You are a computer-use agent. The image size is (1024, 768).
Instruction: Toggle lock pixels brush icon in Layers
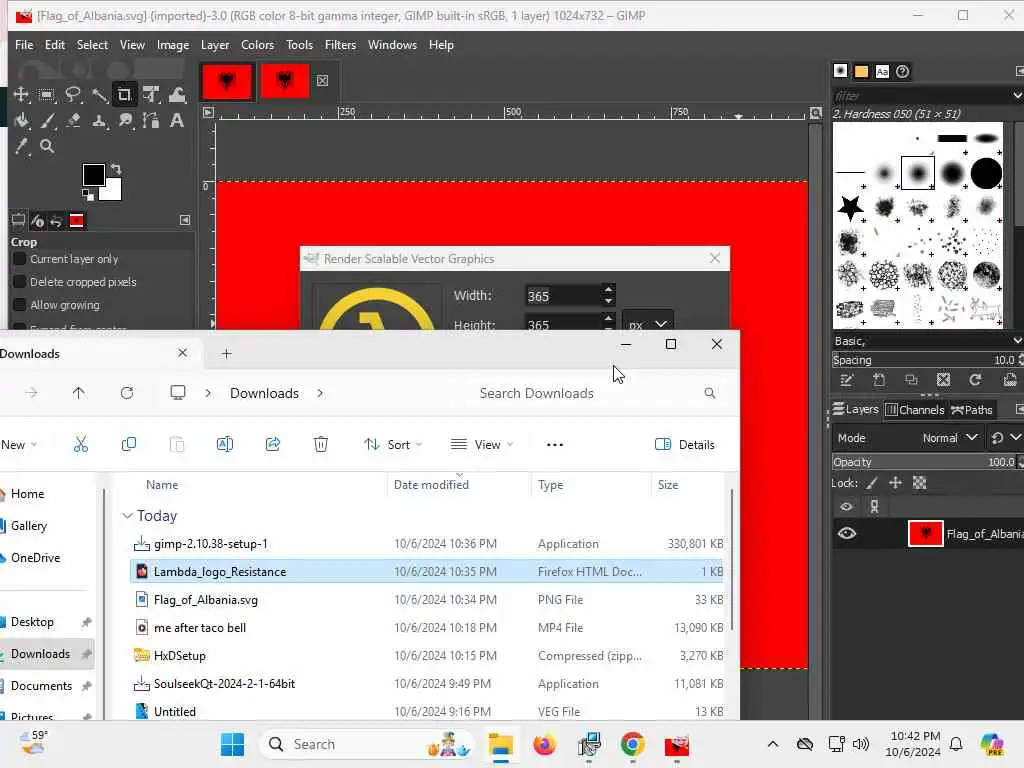click(x=872, y=483)
